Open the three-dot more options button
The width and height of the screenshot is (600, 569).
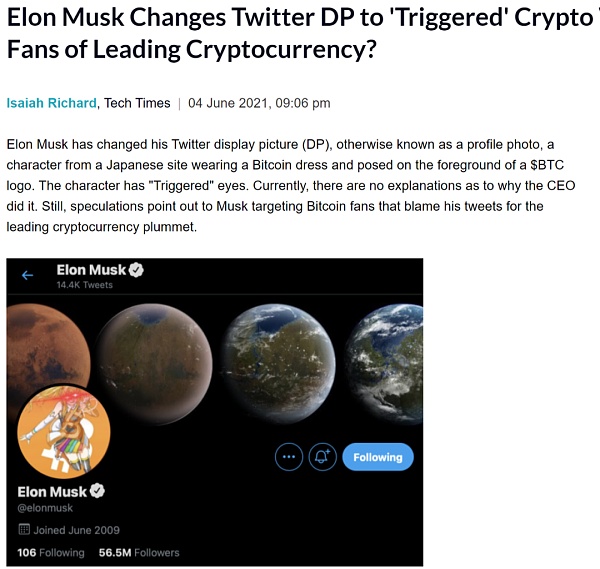click(x=289, y=457)
